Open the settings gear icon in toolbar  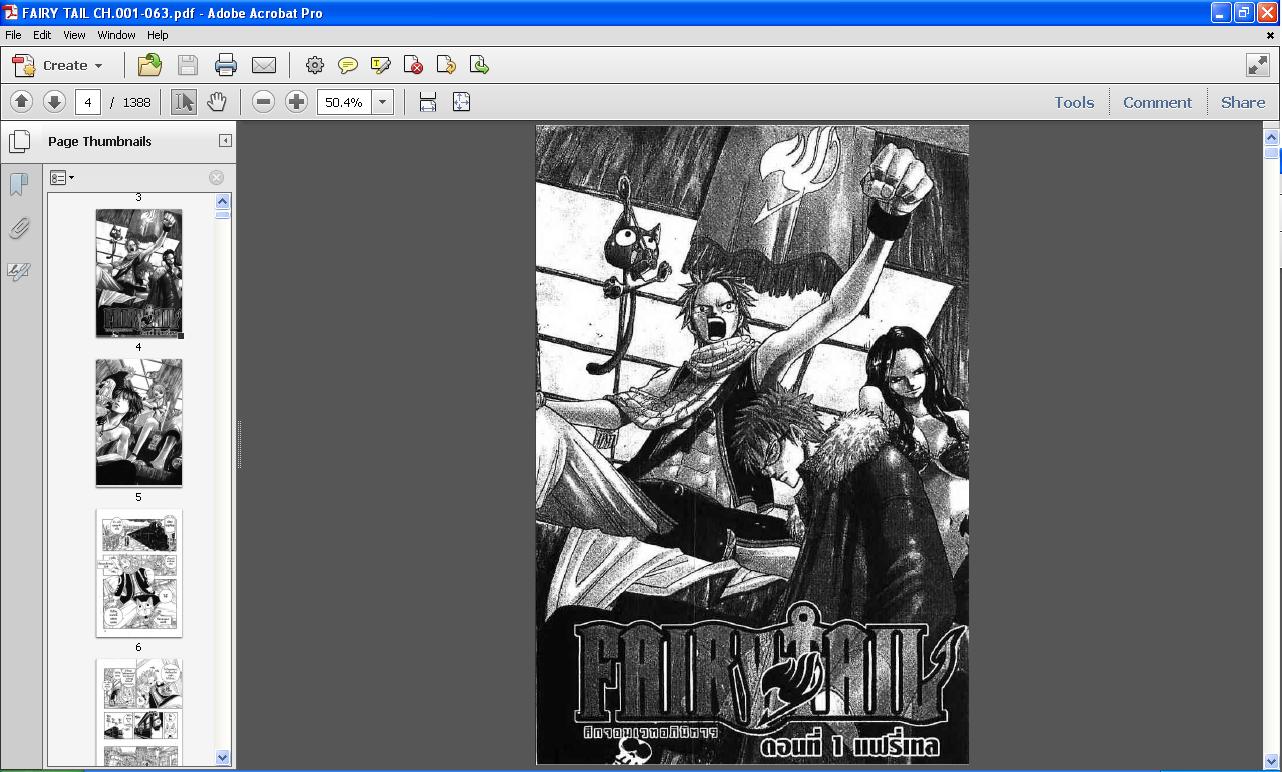click(315, 65)
